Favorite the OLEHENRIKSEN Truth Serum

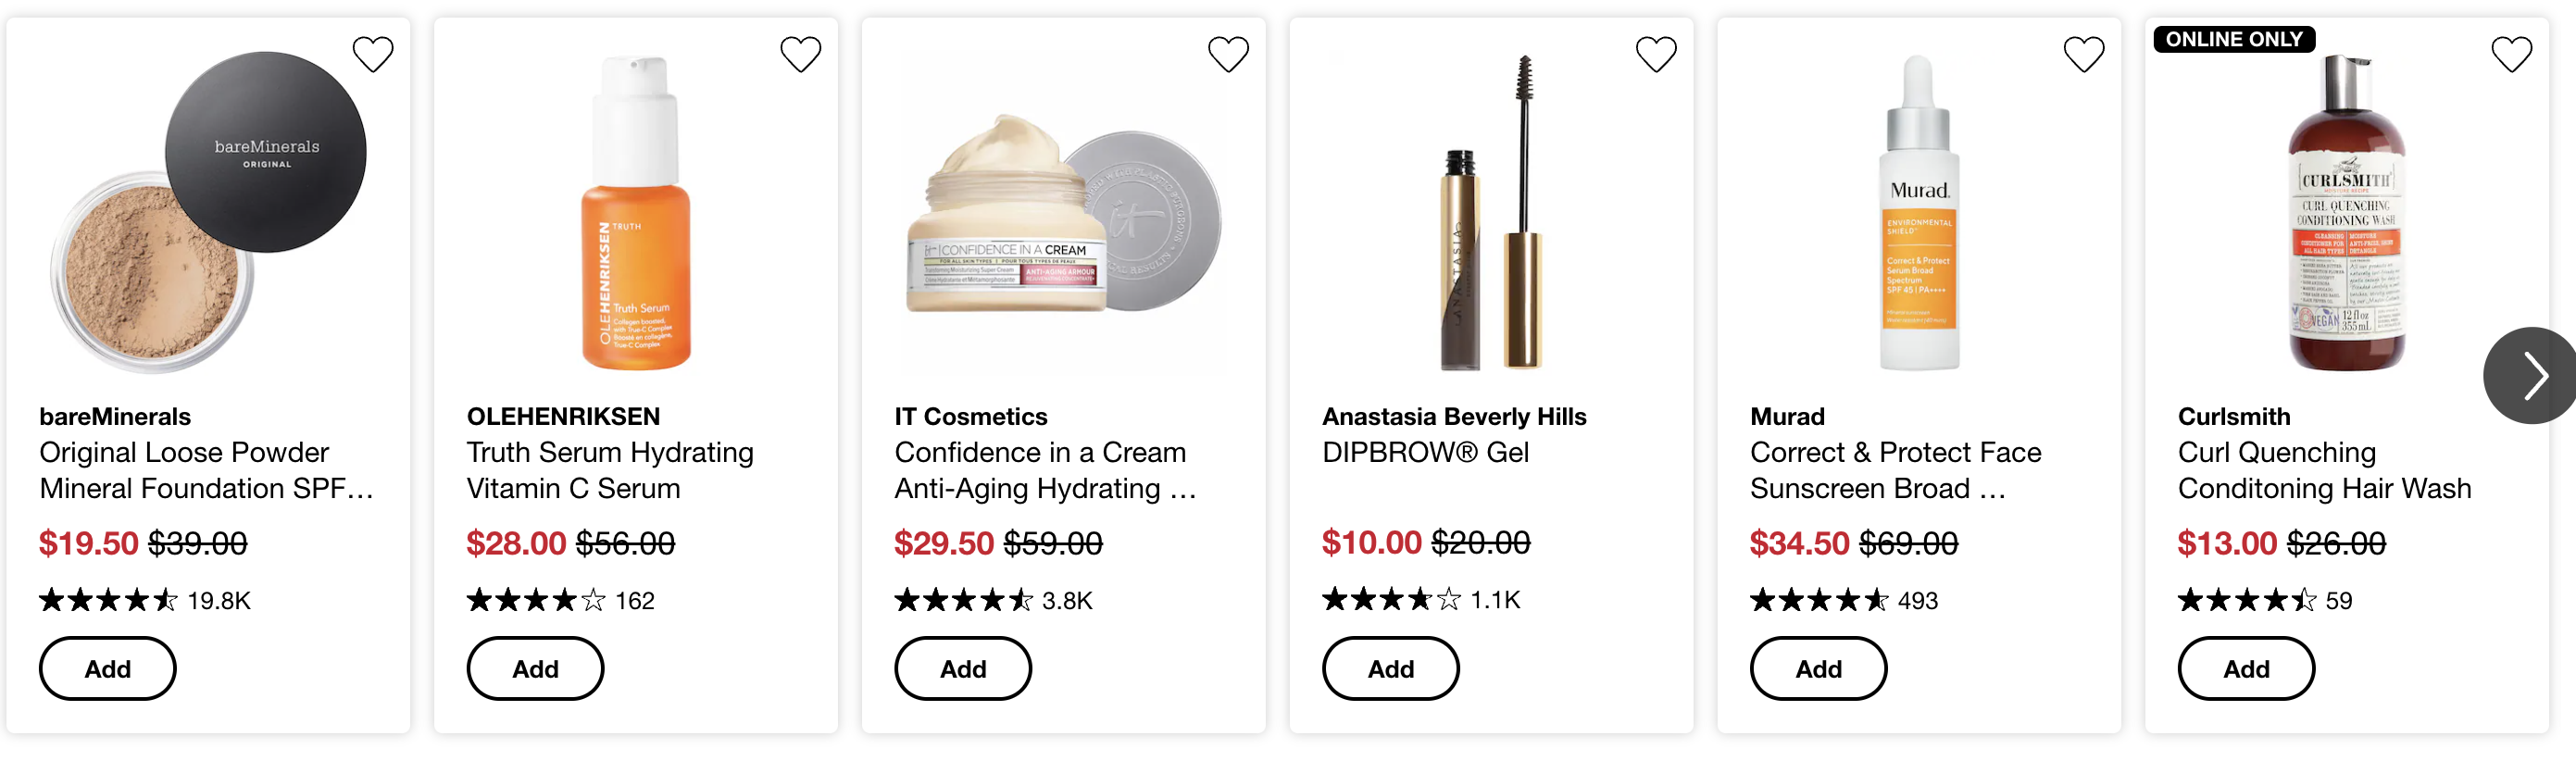pos(801,54)
